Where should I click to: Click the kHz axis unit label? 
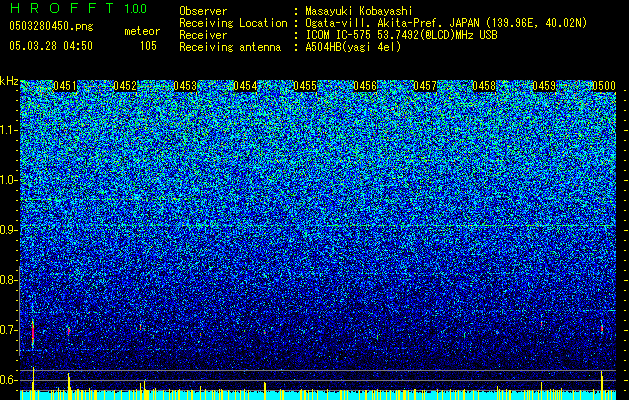[9, 81]
